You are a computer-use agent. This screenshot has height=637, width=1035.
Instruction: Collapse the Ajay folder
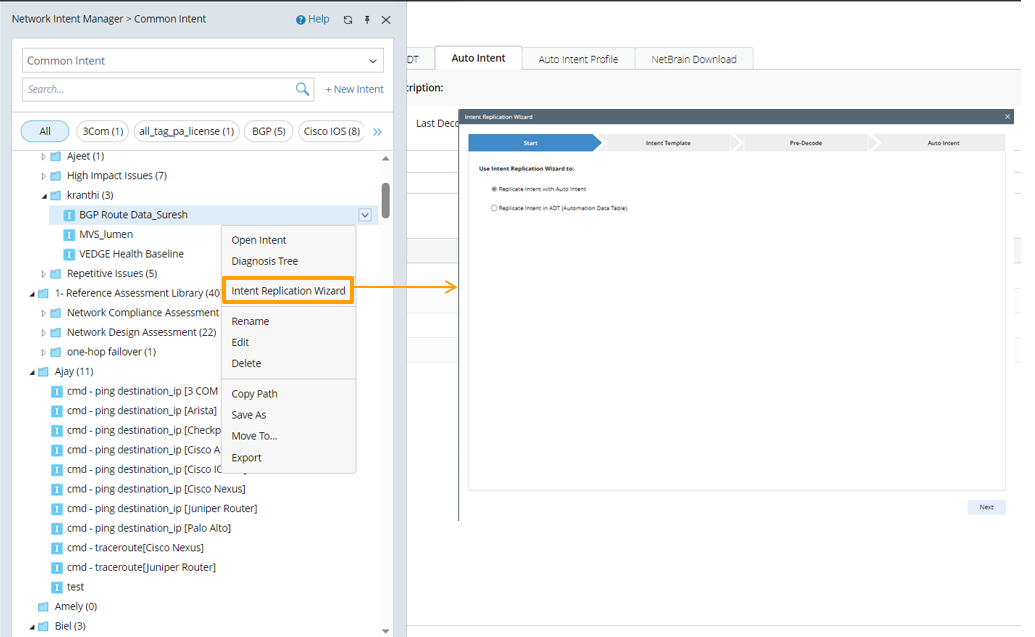(32, 372)
